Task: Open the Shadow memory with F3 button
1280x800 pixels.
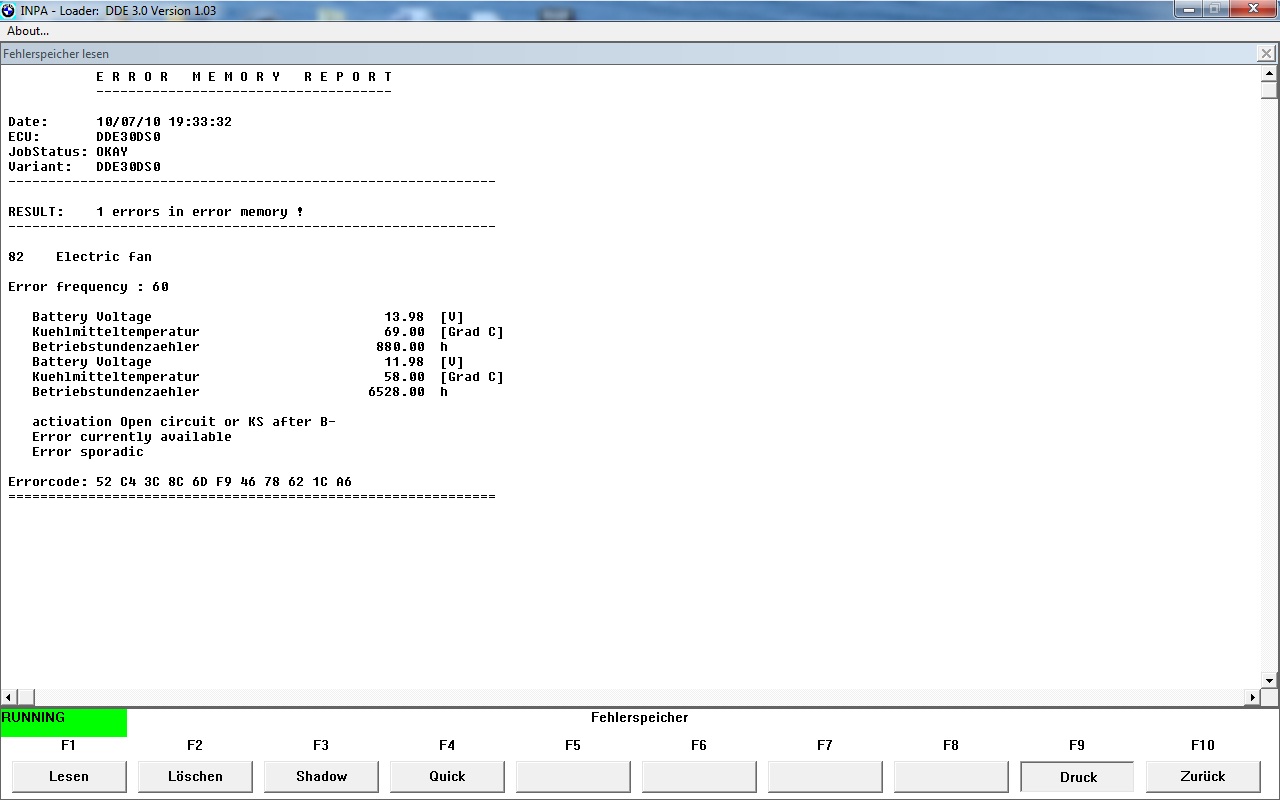Action: tap(321, 776)
